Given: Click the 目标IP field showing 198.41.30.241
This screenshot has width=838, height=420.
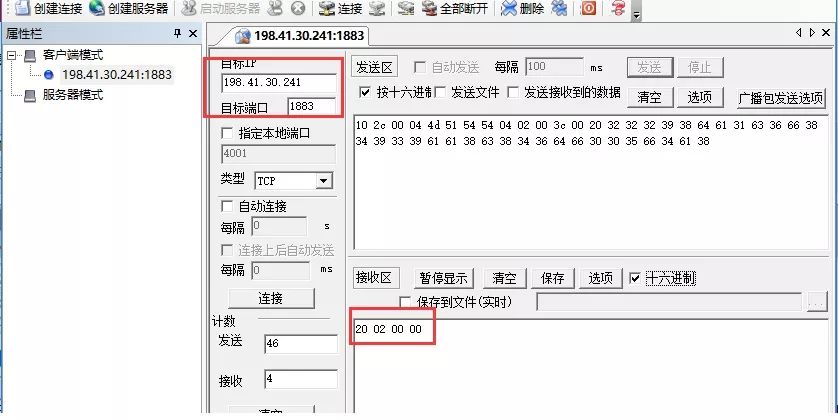Looking at the screenshot, I should tap(278, 82).
